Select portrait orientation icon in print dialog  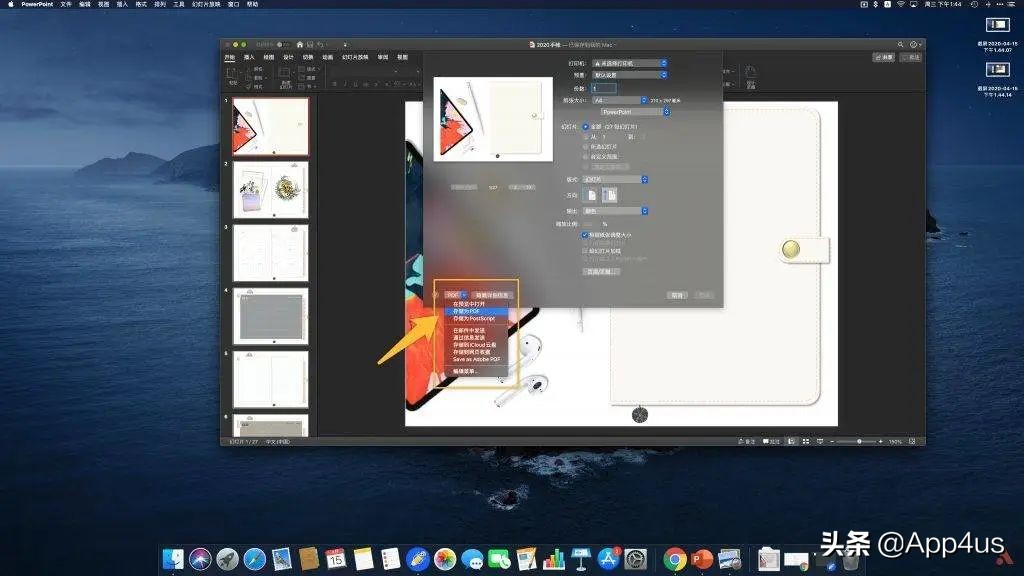click(592, 195)
